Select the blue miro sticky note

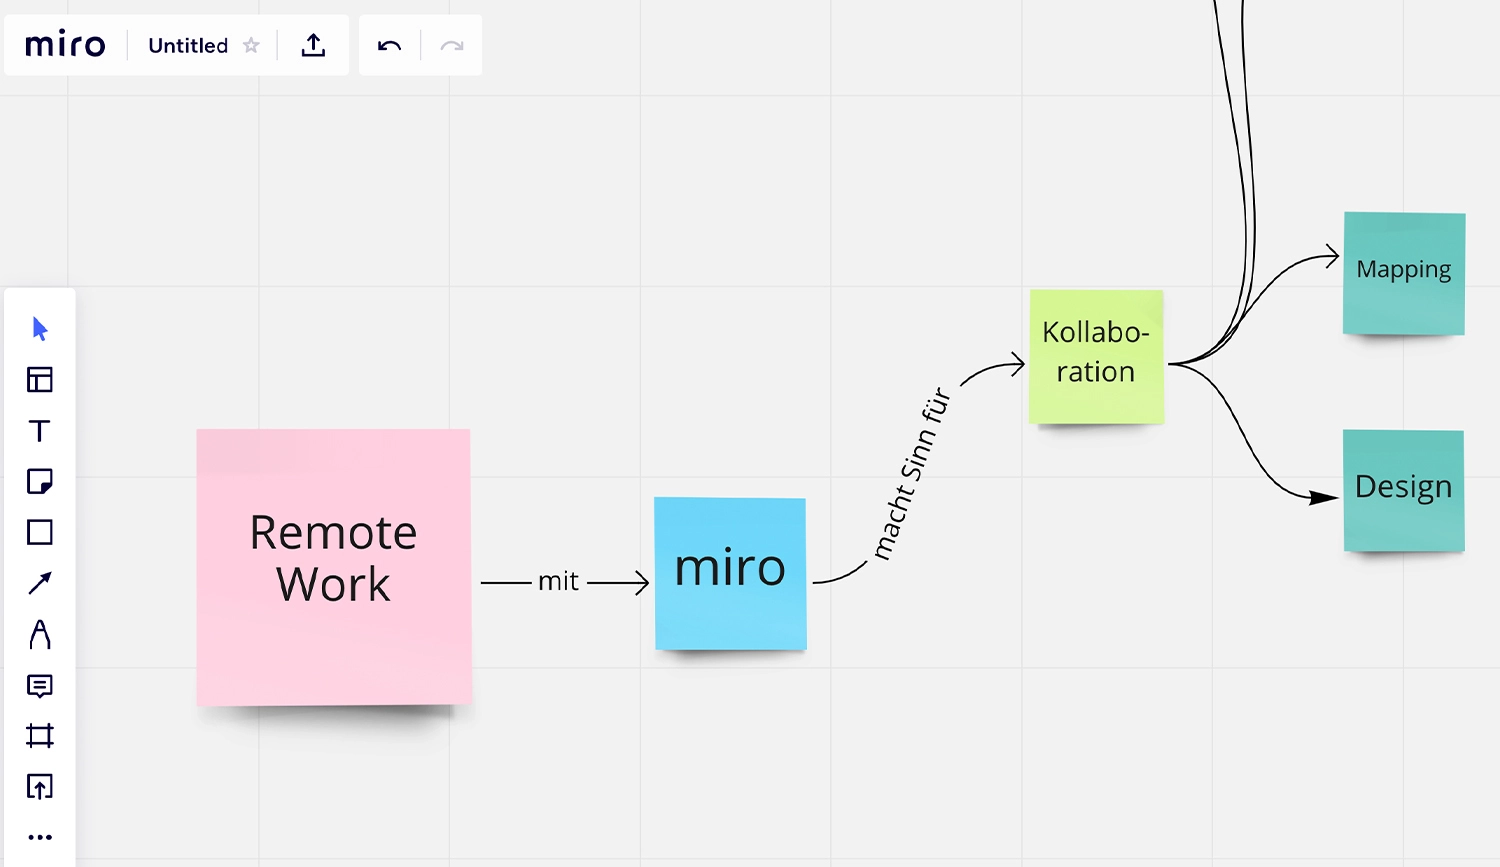(x=730, y=574)
